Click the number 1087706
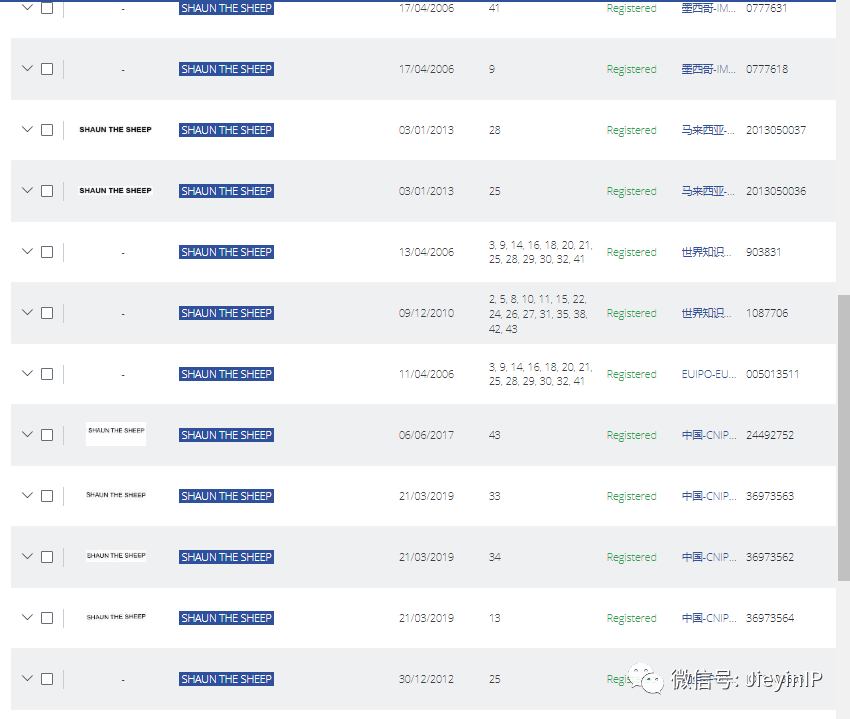 click(x=767, y=313)
